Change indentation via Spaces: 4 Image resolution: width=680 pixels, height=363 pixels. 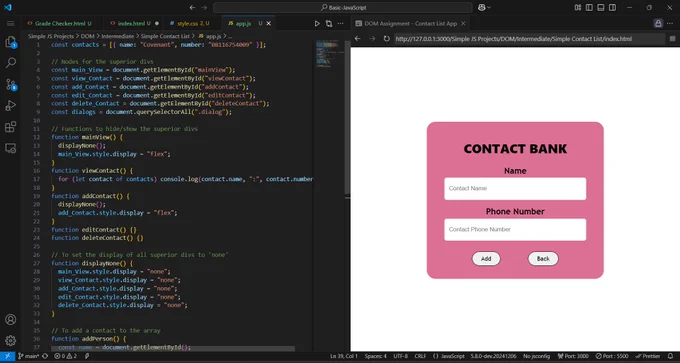[x=375, y=356]
